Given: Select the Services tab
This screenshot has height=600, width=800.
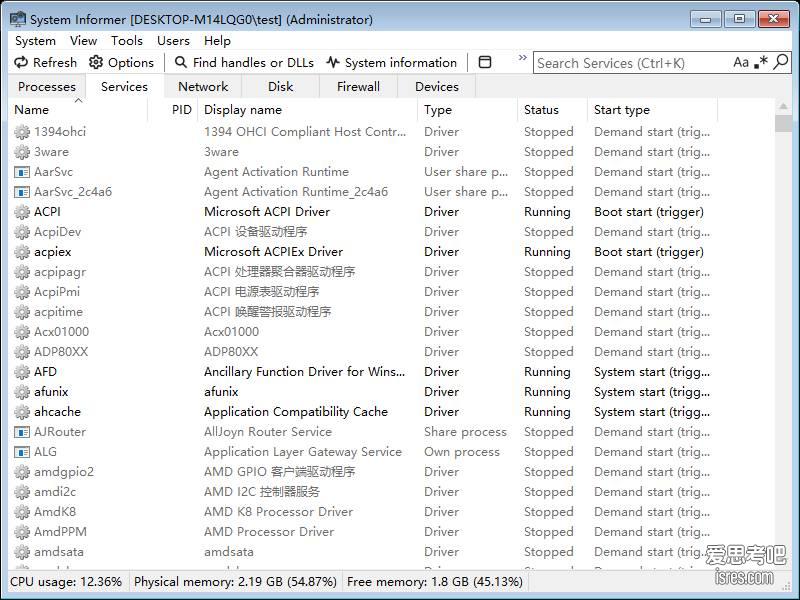Looking at the screenshot, I should pyautogui.click(x=124, y=86).
